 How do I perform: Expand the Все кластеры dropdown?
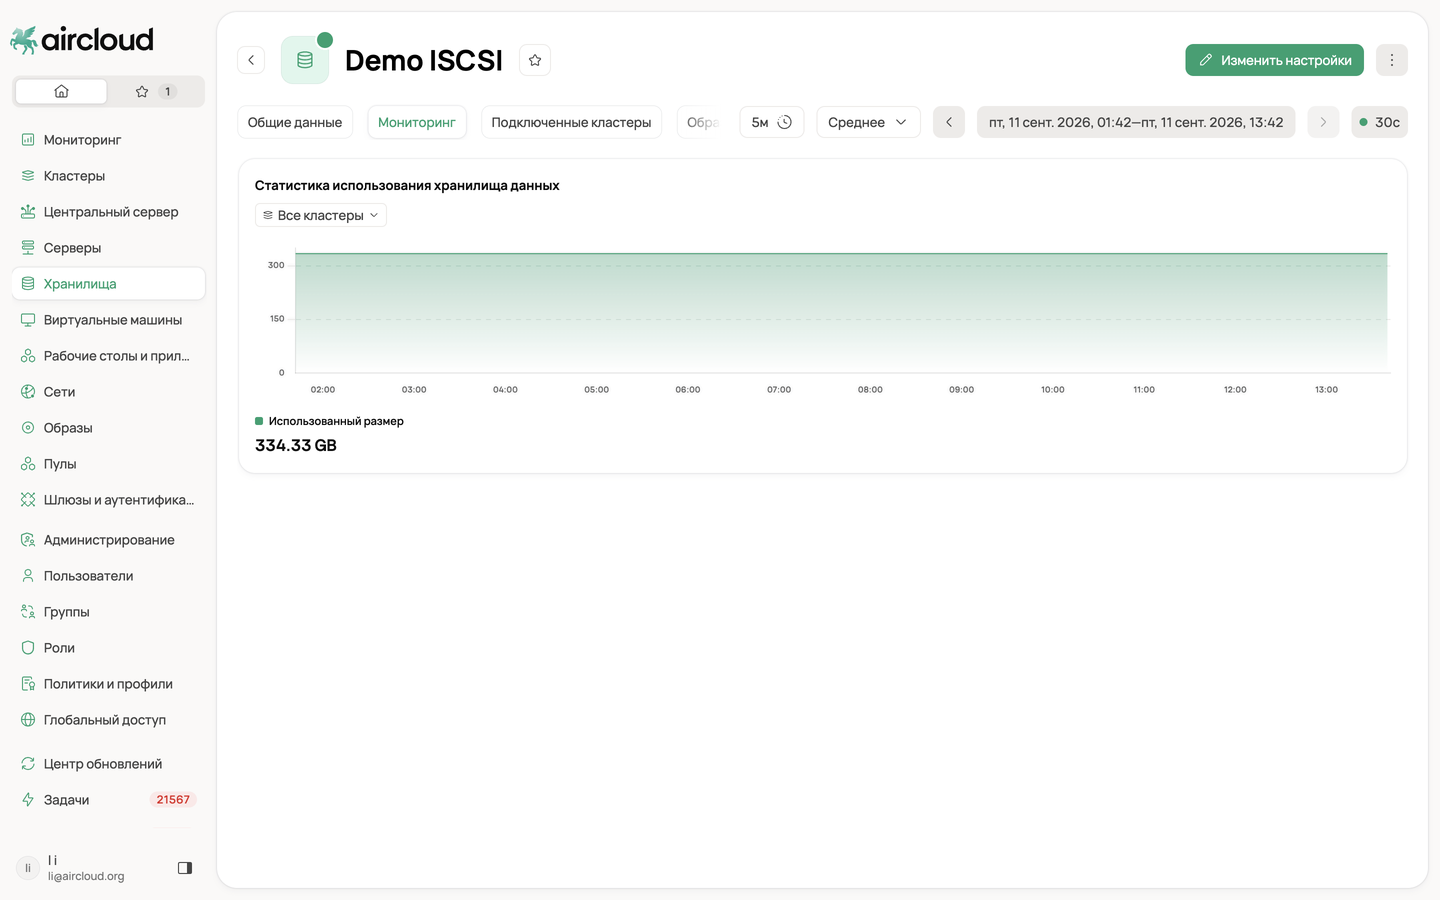point(321,215)
